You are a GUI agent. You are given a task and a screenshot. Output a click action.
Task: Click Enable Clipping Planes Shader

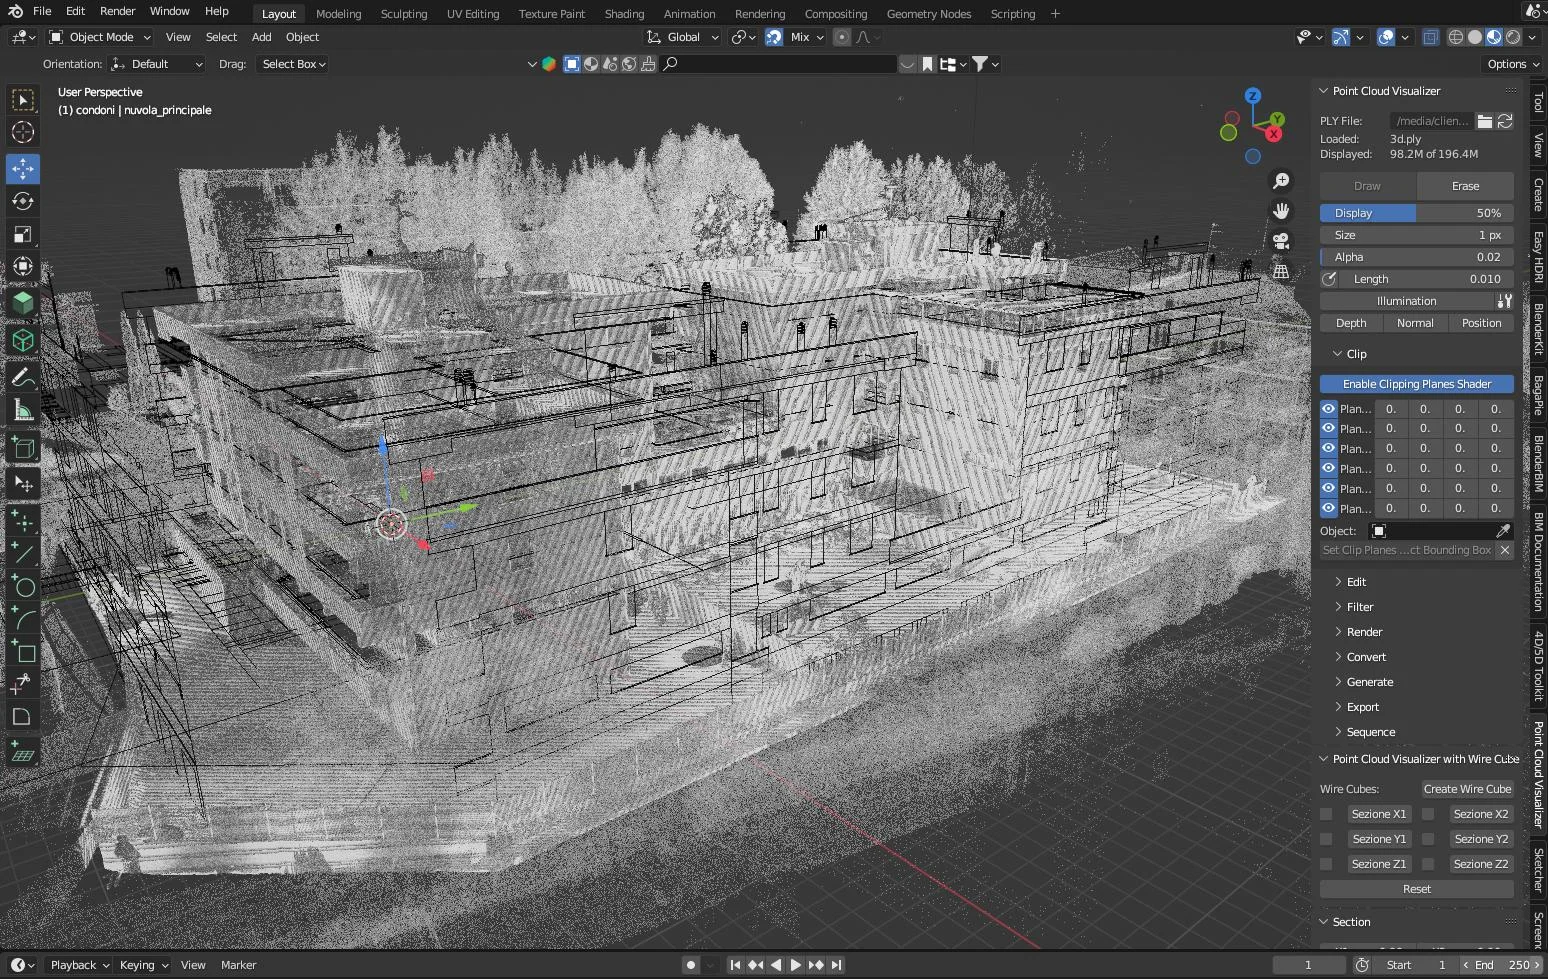[x=1415, y=383]
